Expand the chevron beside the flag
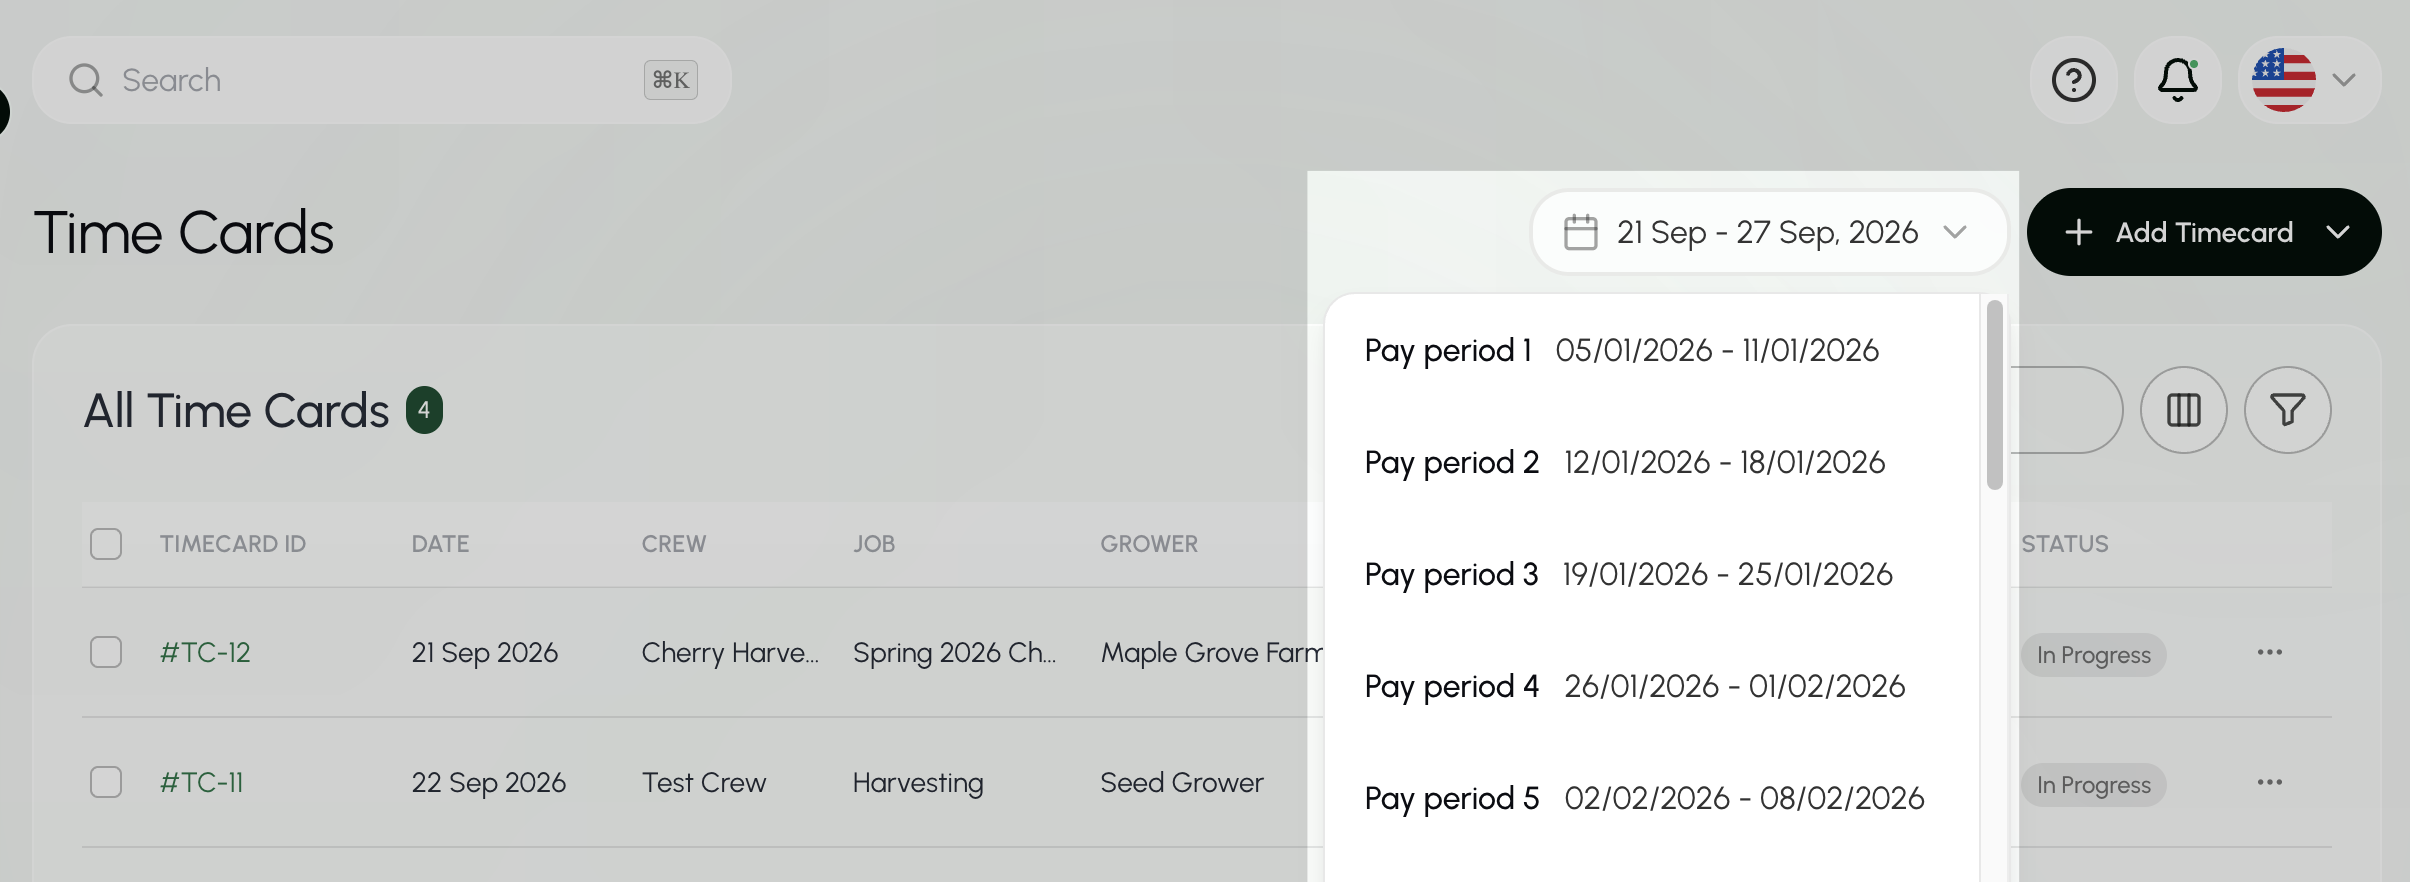The height and width of the screenshot is (882, 2410). pyautogui.click(x=2344, y=80)
